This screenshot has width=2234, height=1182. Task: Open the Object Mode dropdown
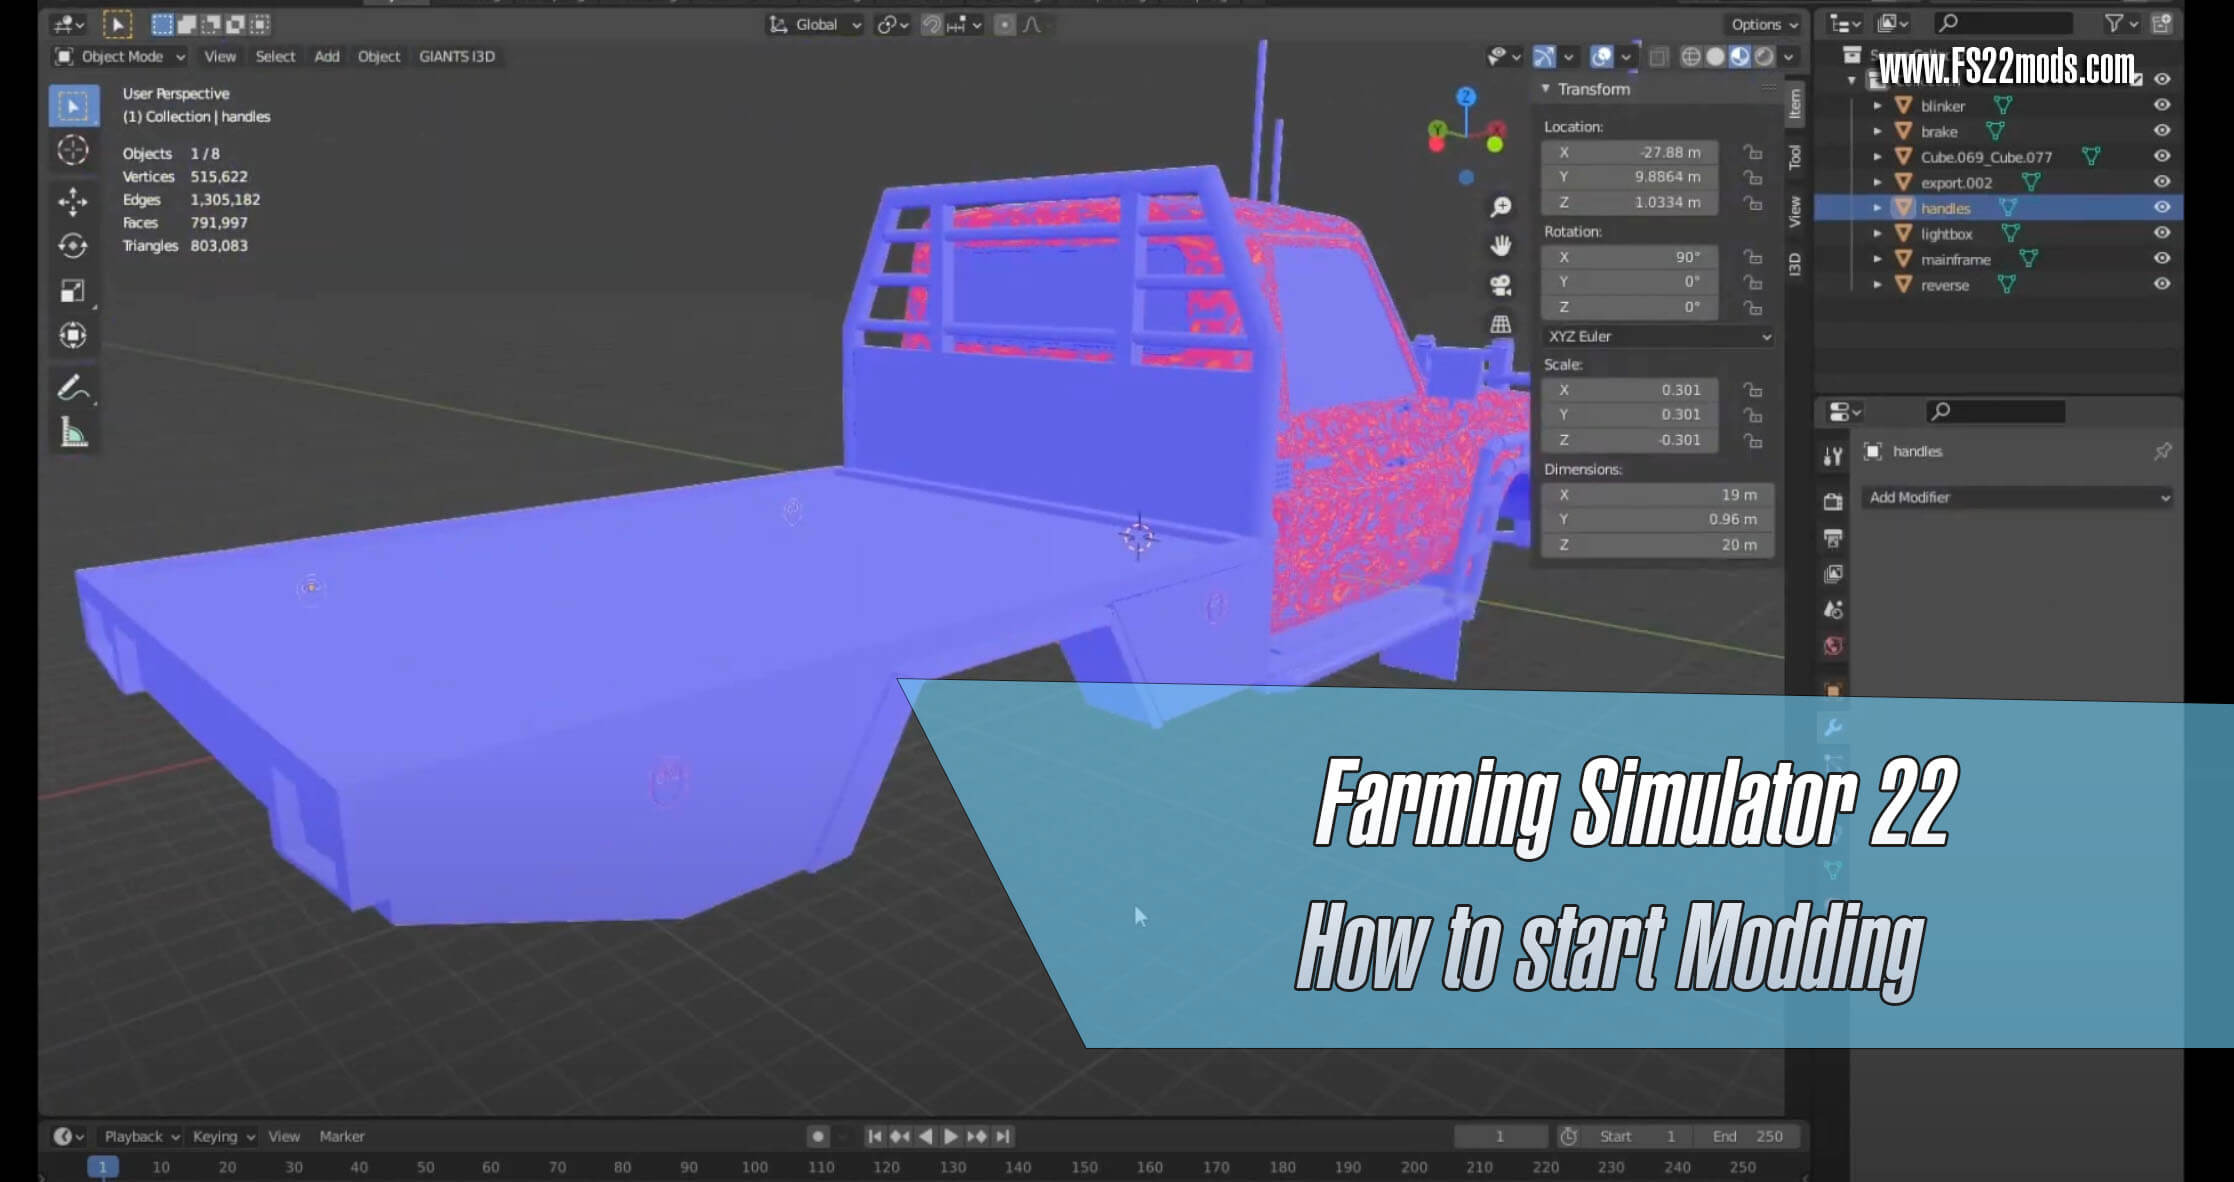point(120,55)
